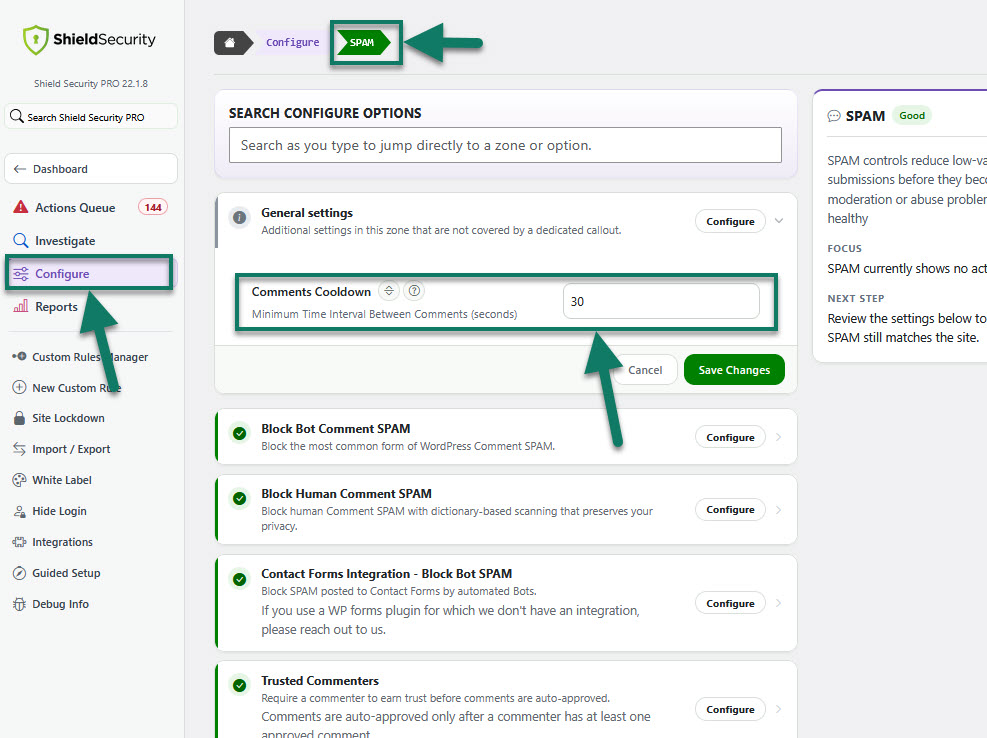Click the Cancel button
Image resolution: width=987 pixels, height=738 pixels.
pos(645,370)
